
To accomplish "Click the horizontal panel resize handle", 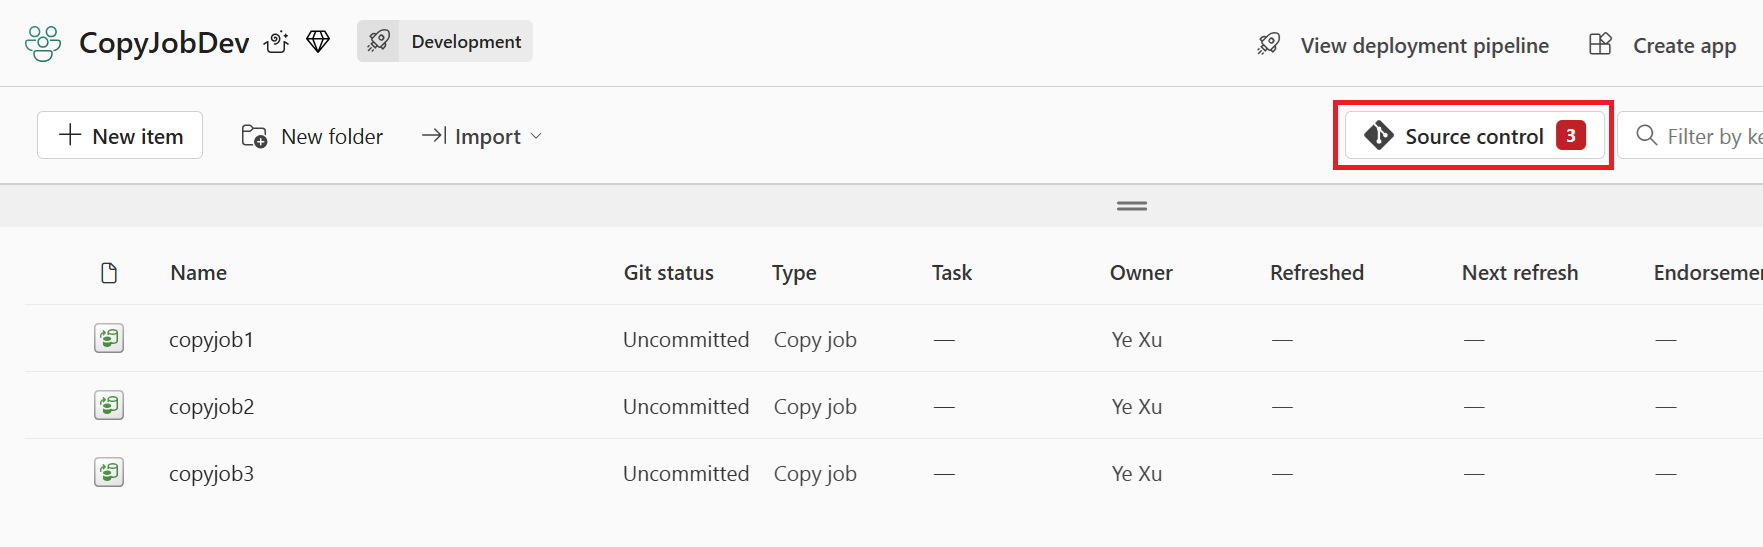I will point(1132,206).
